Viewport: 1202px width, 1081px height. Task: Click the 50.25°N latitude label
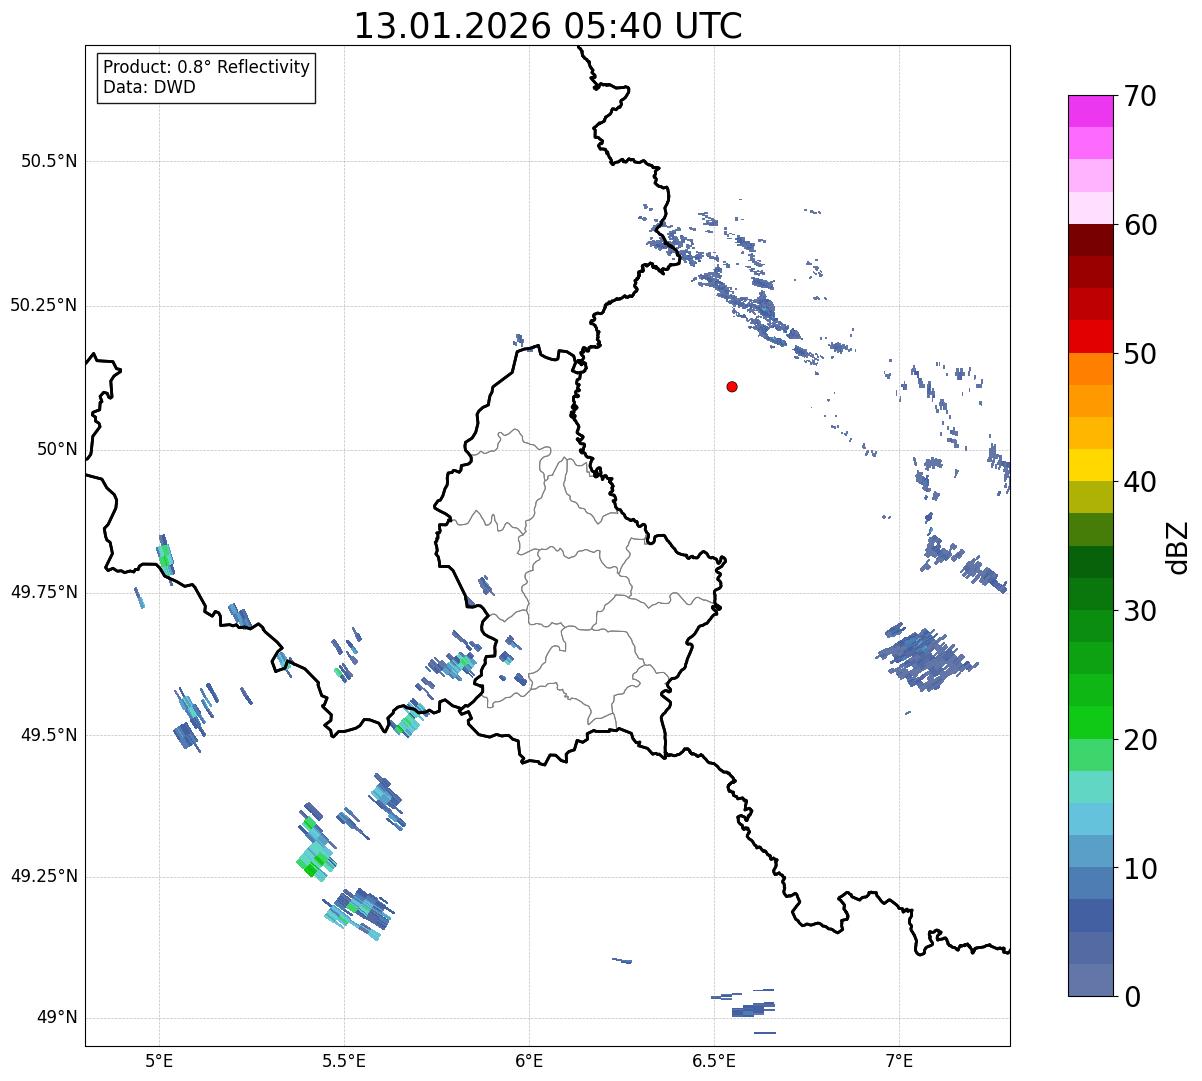pyautogui.click(x=44, y=305)
